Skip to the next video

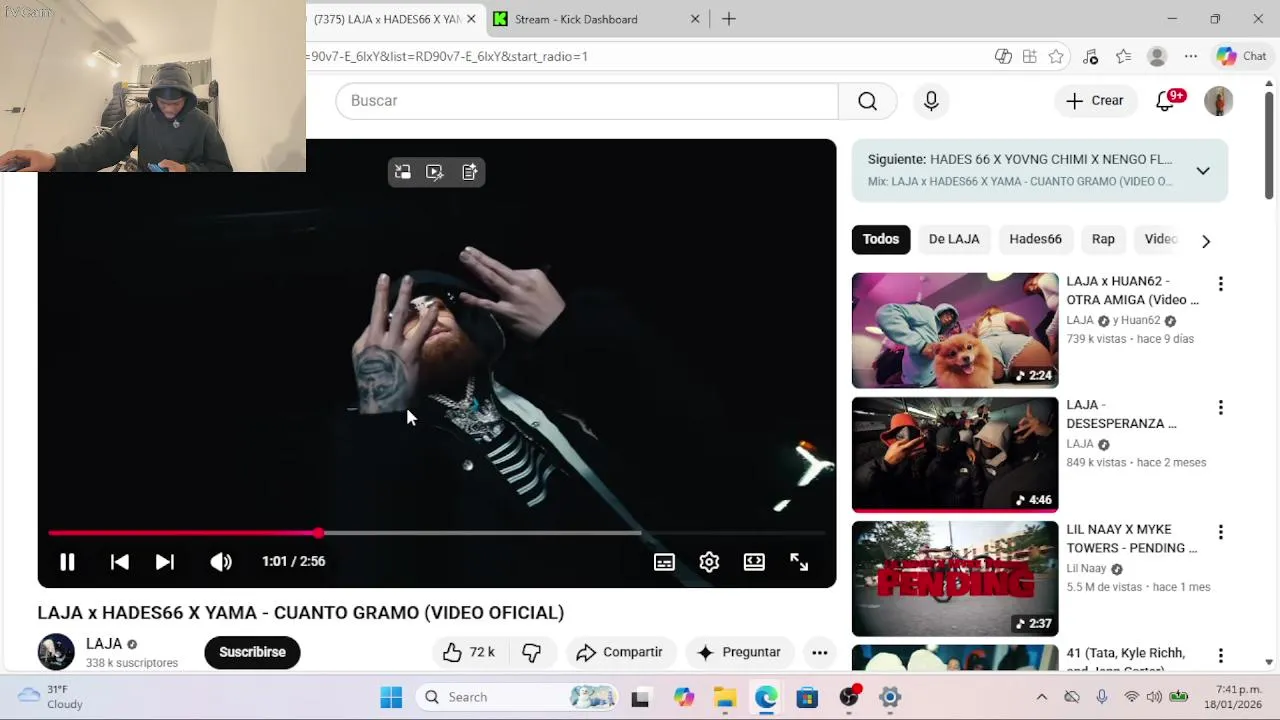(165, 562)
